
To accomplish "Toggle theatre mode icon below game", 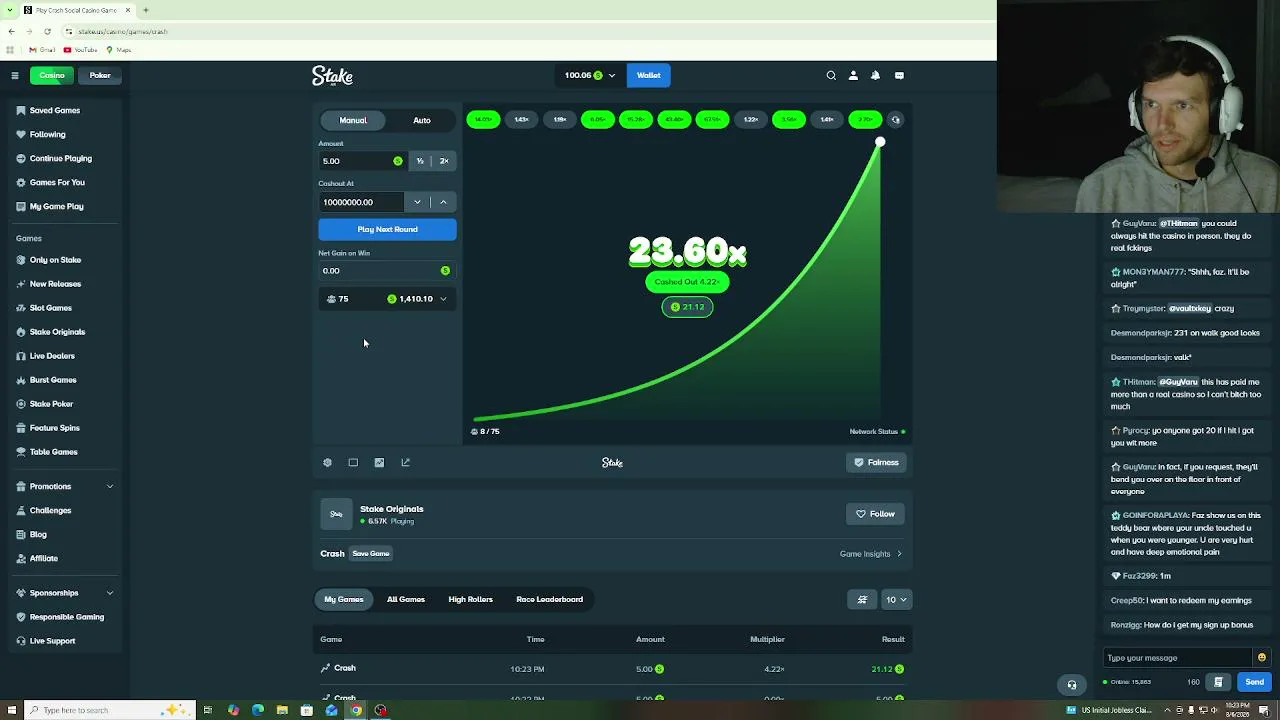I will (353, 462).
